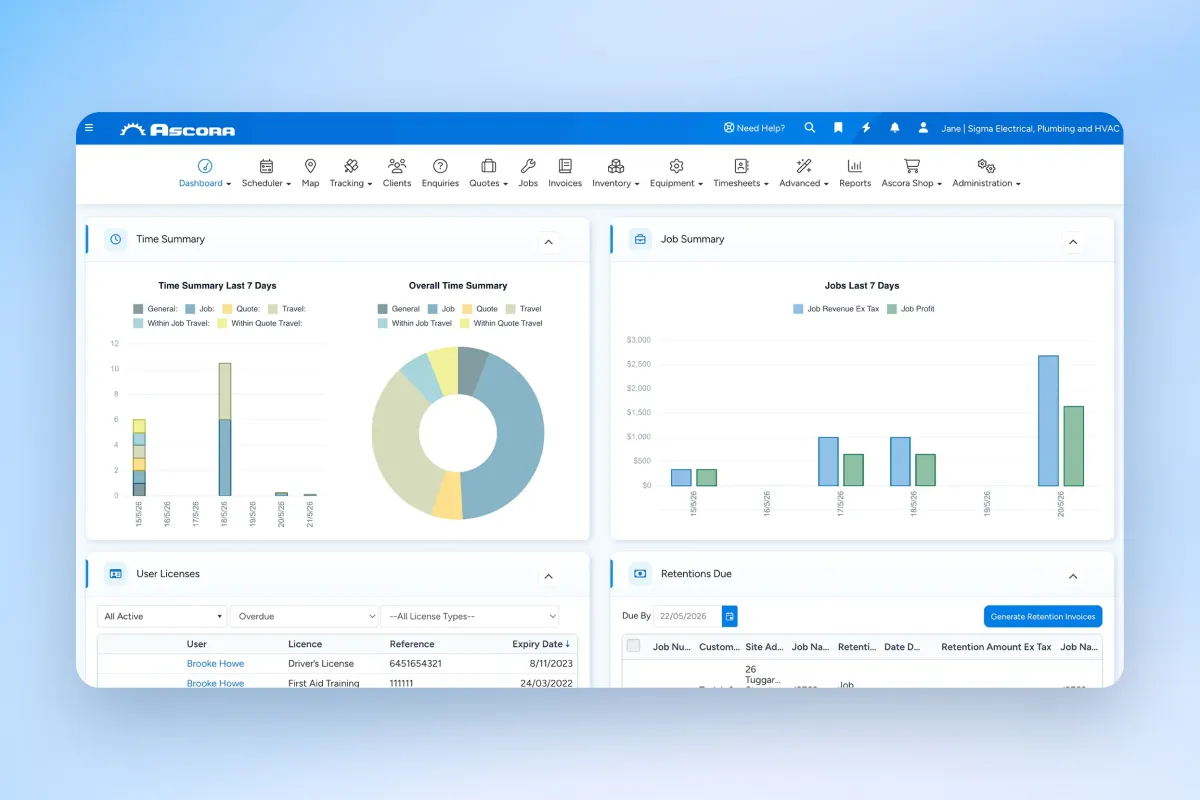Open the hamburger menu icon
The image size is (1200, 800).
point(89,128)
